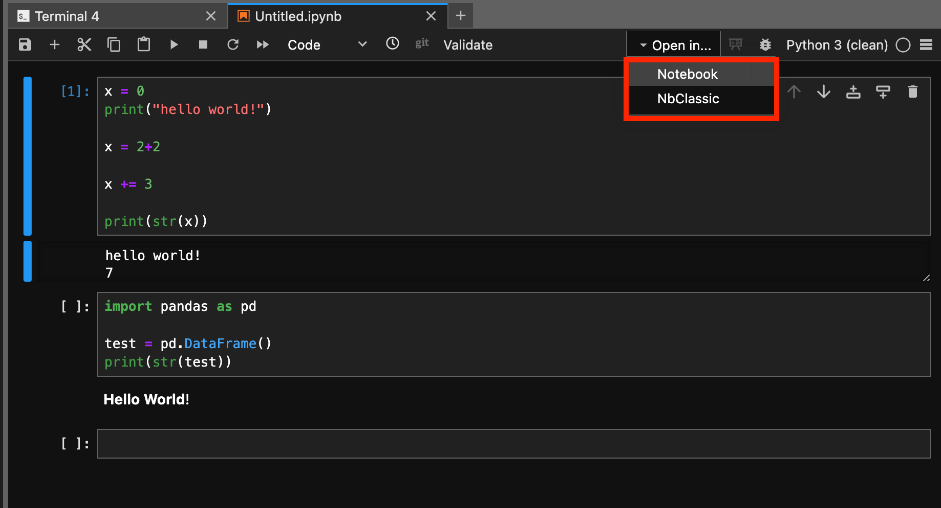The width and height of the screenshot is (941, 508).
Task: Open a new launcher tab with plus
Action: click(460, 16)
